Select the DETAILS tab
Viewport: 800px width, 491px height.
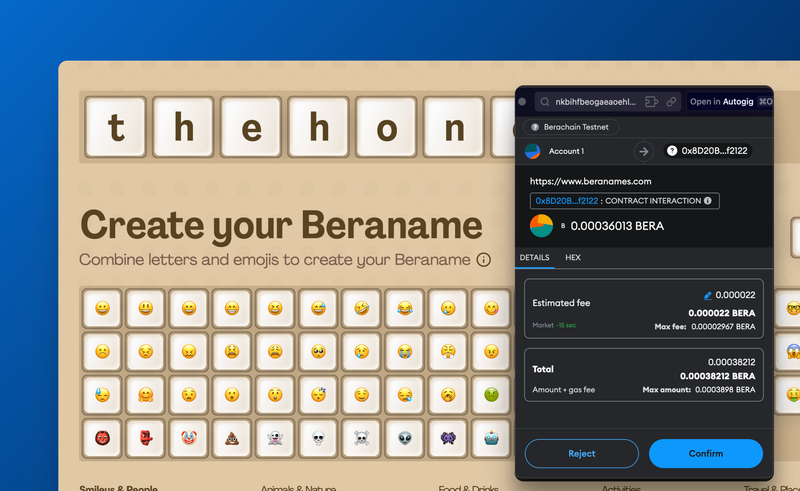534,257
